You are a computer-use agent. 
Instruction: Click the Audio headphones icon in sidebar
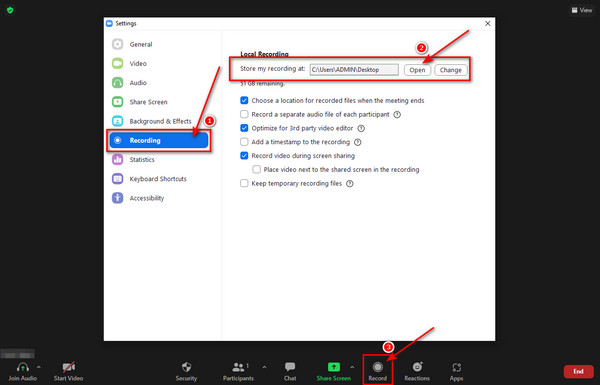click(x=117, y=83)
